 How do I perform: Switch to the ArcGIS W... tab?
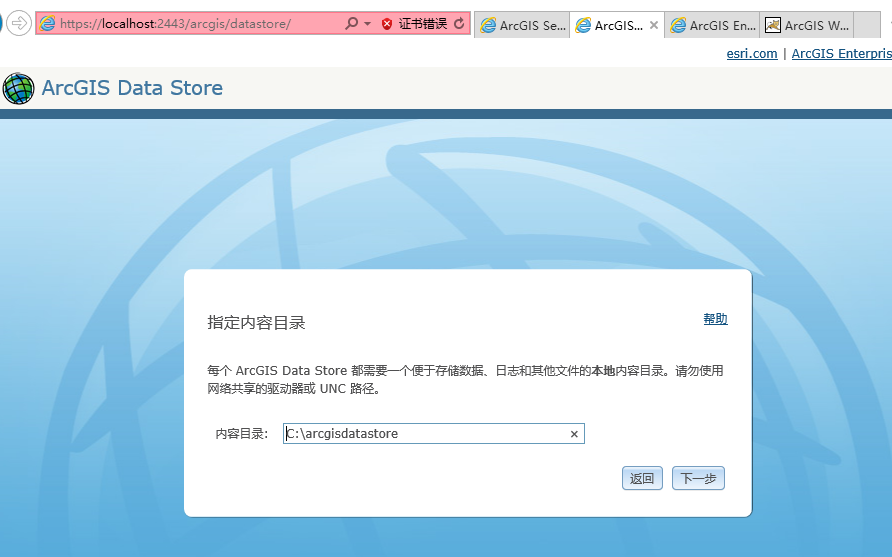pos(807,25)
